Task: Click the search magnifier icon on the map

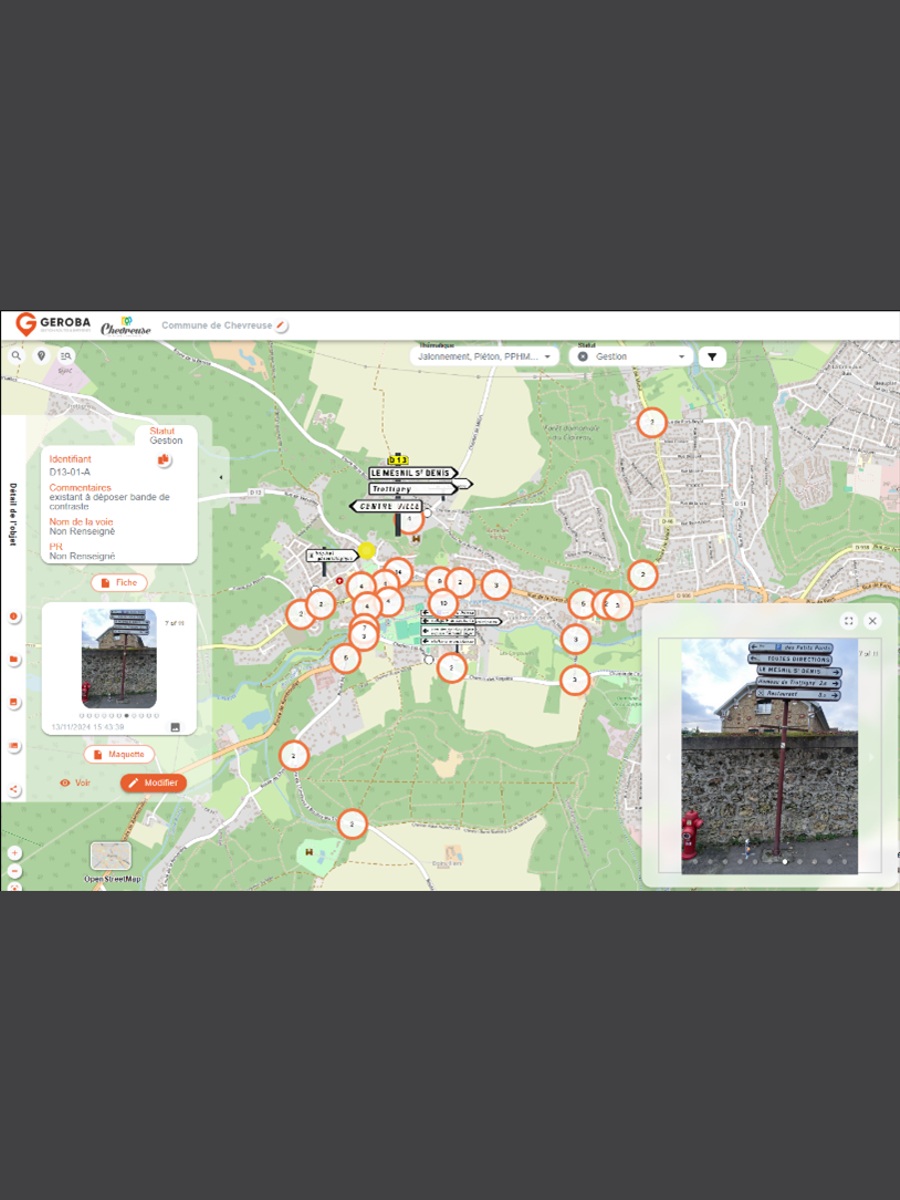Action: [x=16, y=356]
